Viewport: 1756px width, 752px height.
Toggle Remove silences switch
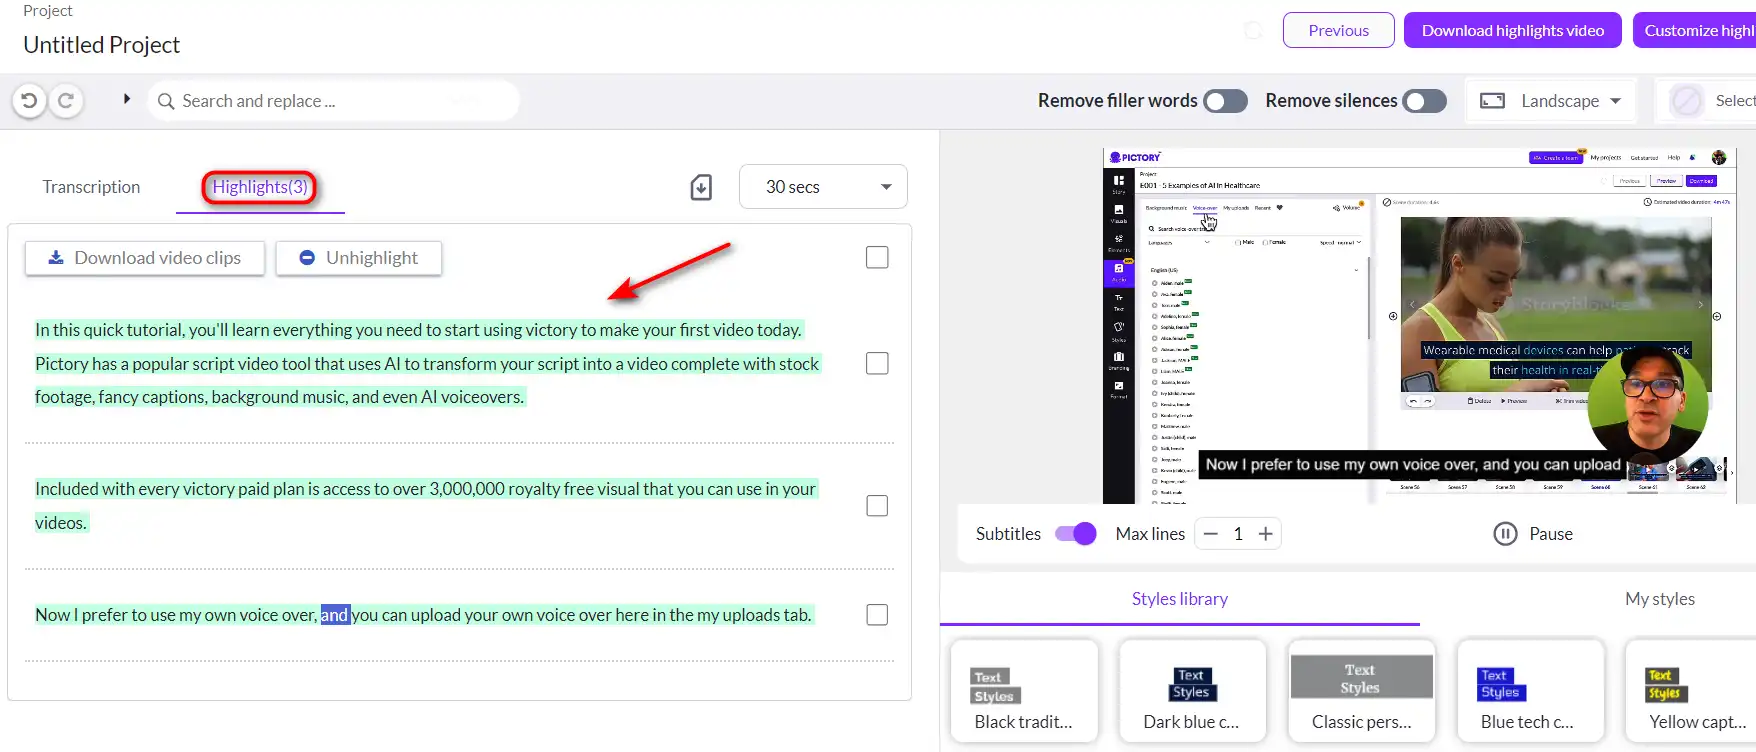point(1424,101)
